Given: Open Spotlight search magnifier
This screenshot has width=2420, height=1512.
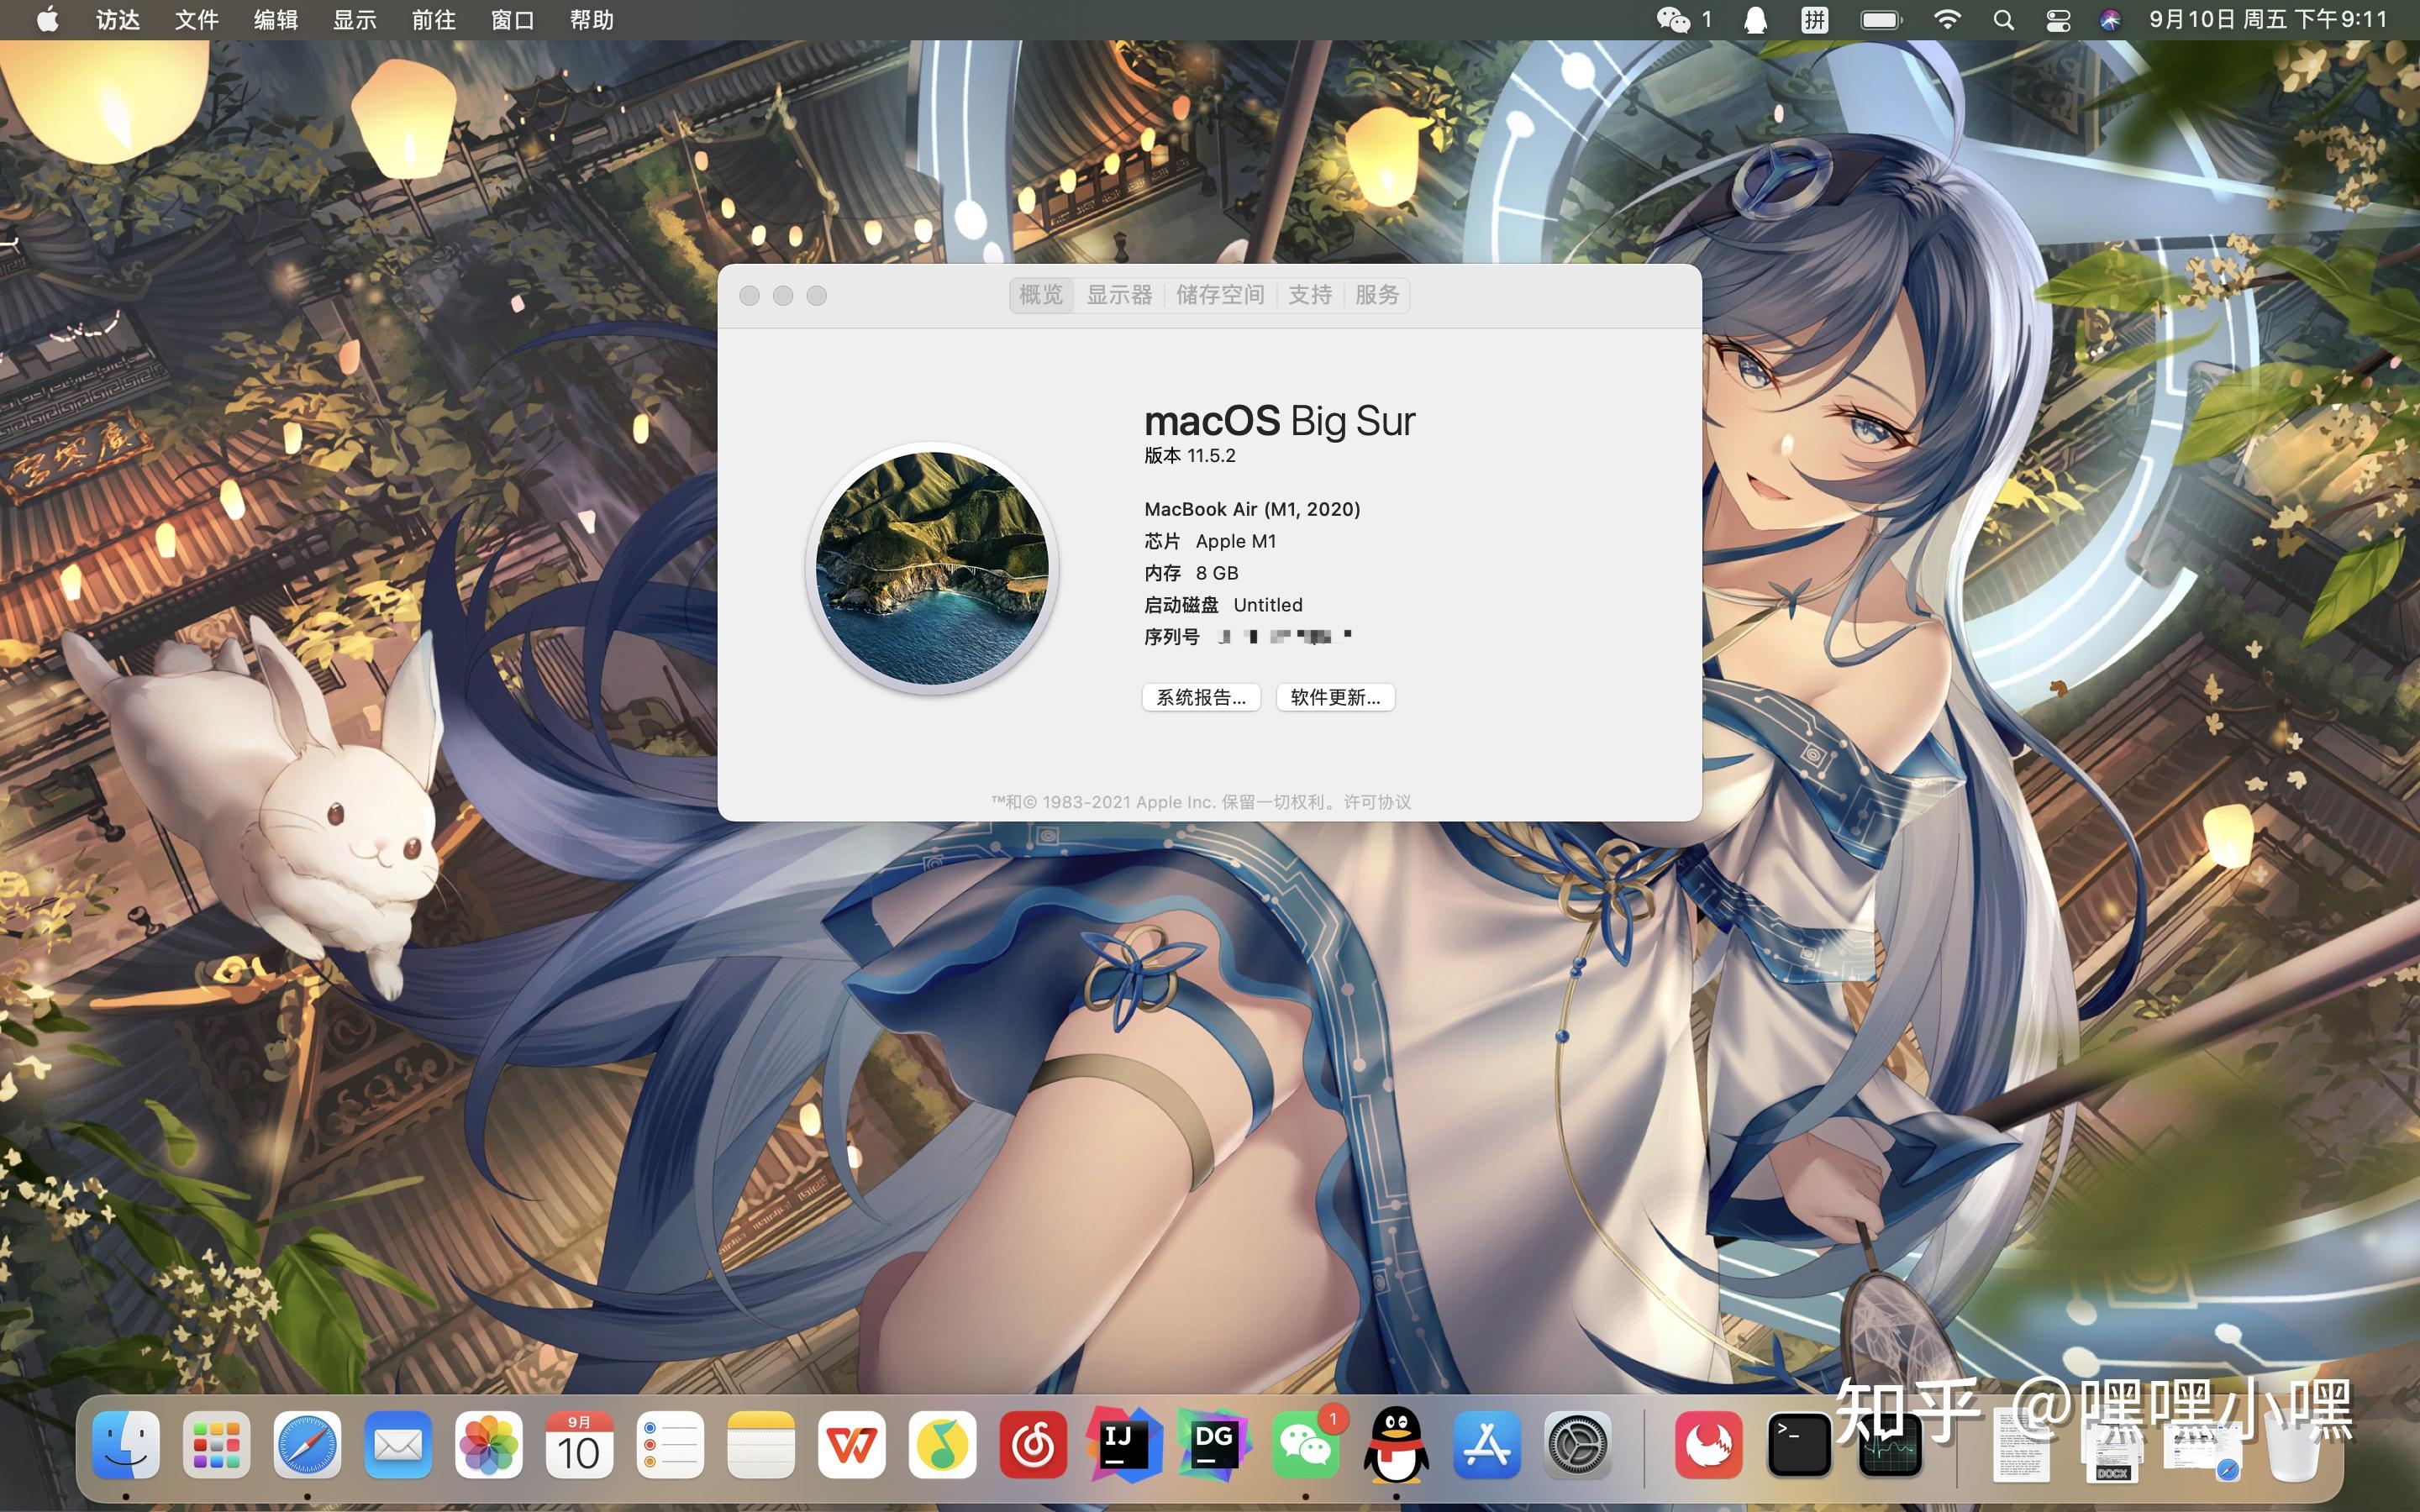Looking at the screenshot, I should click(2003, 20).
